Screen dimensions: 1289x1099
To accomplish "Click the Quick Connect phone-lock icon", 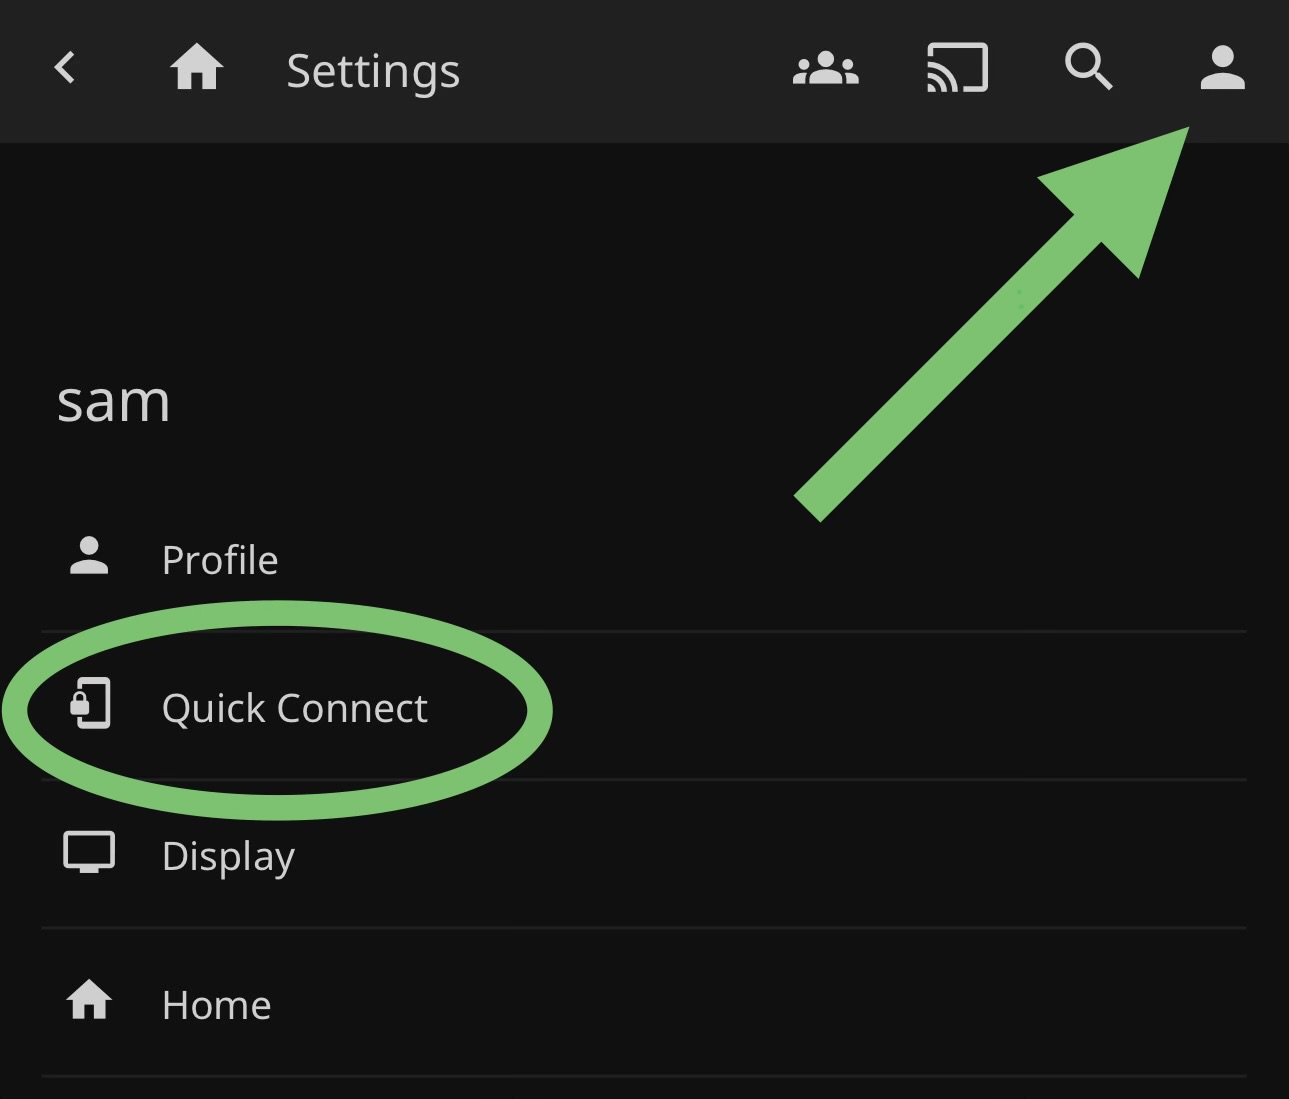I will coord(90,704).
